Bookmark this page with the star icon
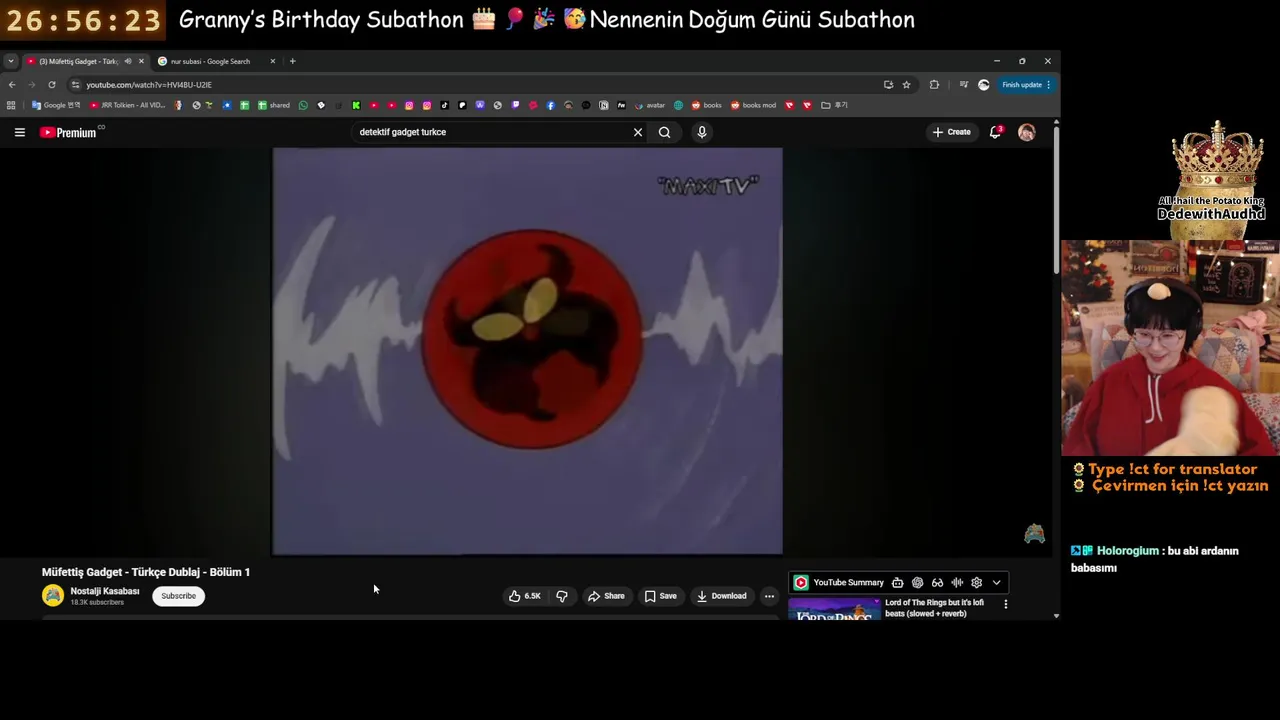Image resolution: width=1280 pixels, height=720 pixels. [x=906, y=85]
